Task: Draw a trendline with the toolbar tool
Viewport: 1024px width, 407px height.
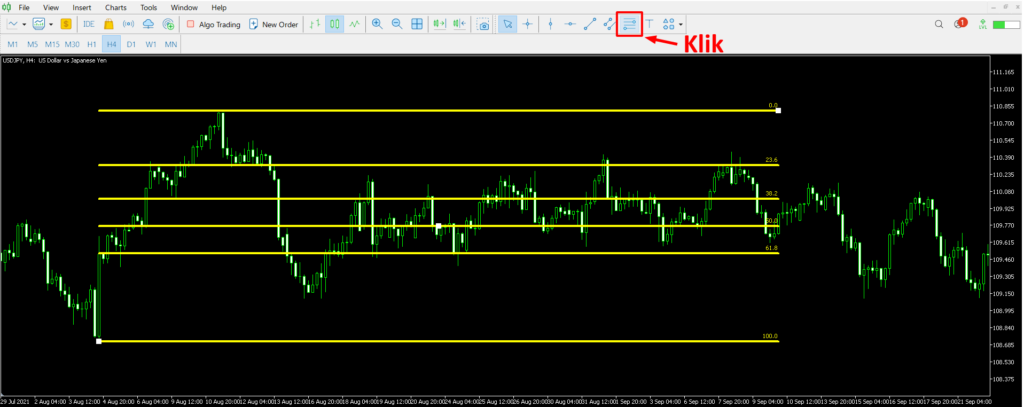Action: [589, 24]
